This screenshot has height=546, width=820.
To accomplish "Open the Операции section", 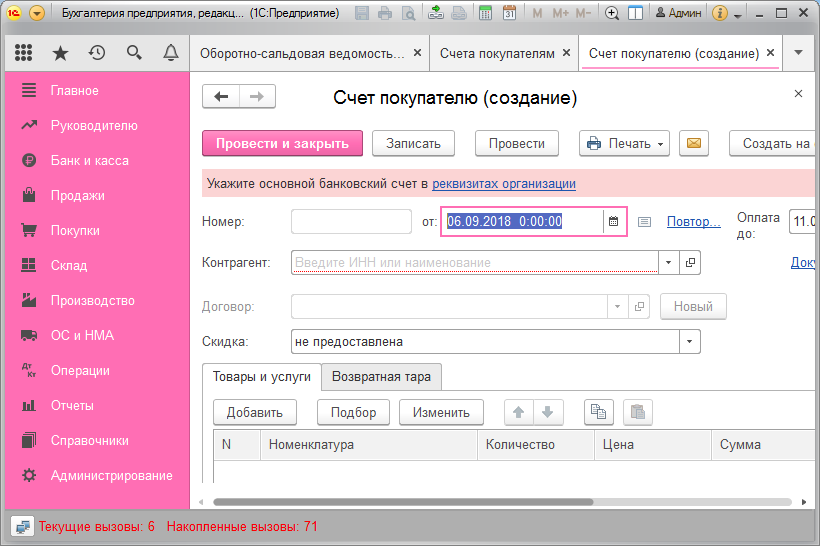I will tap(97, 370).
